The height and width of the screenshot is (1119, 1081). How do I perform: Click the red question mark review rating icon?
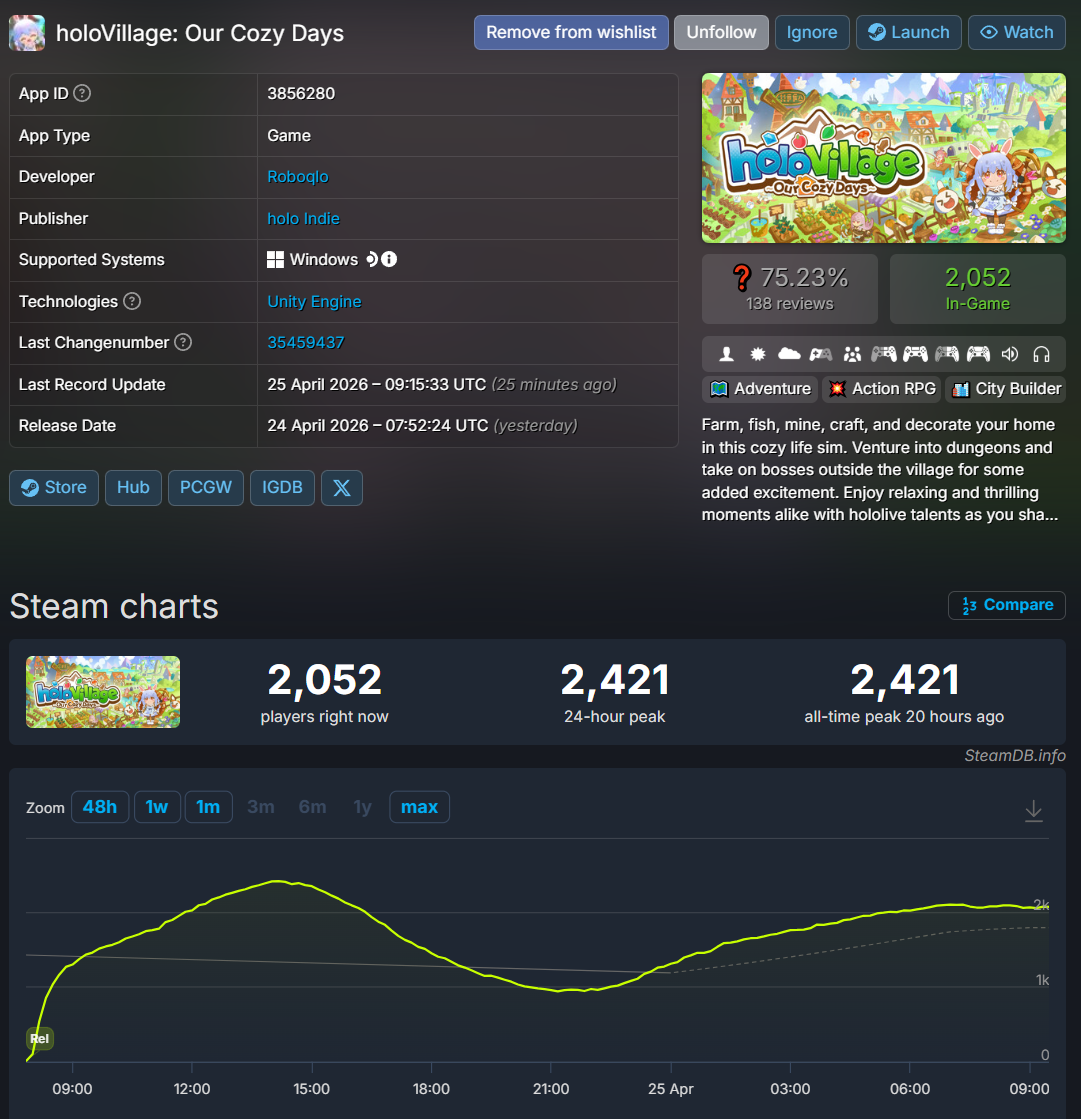pos(742,278)
